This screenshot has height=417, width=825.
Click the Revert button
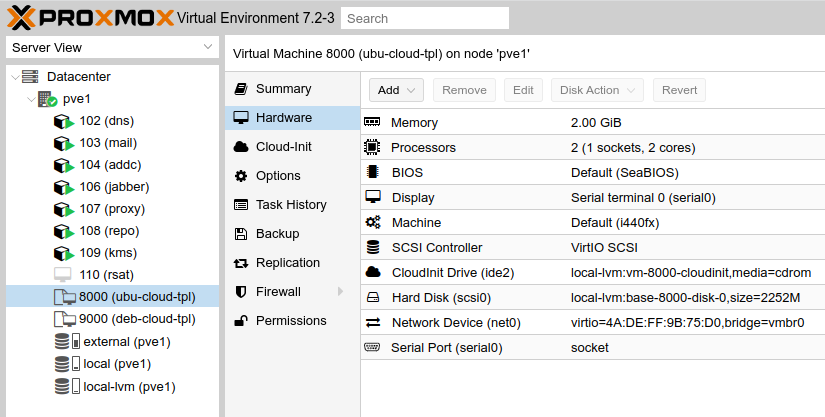[x=679, y=90]
